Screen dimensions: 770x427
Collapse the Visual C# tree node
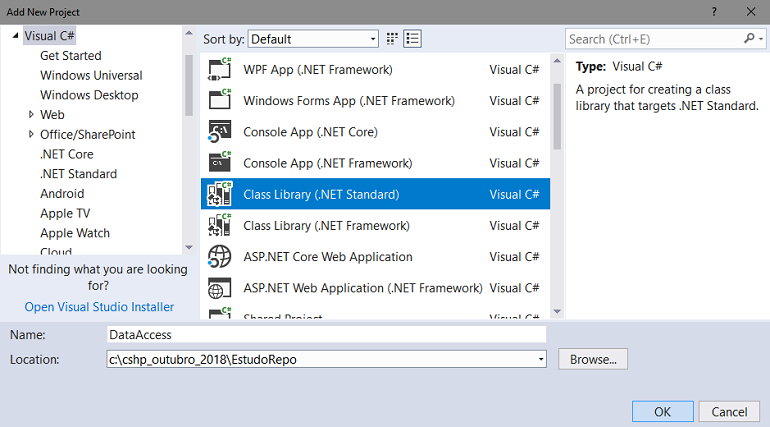pos(15,36)
